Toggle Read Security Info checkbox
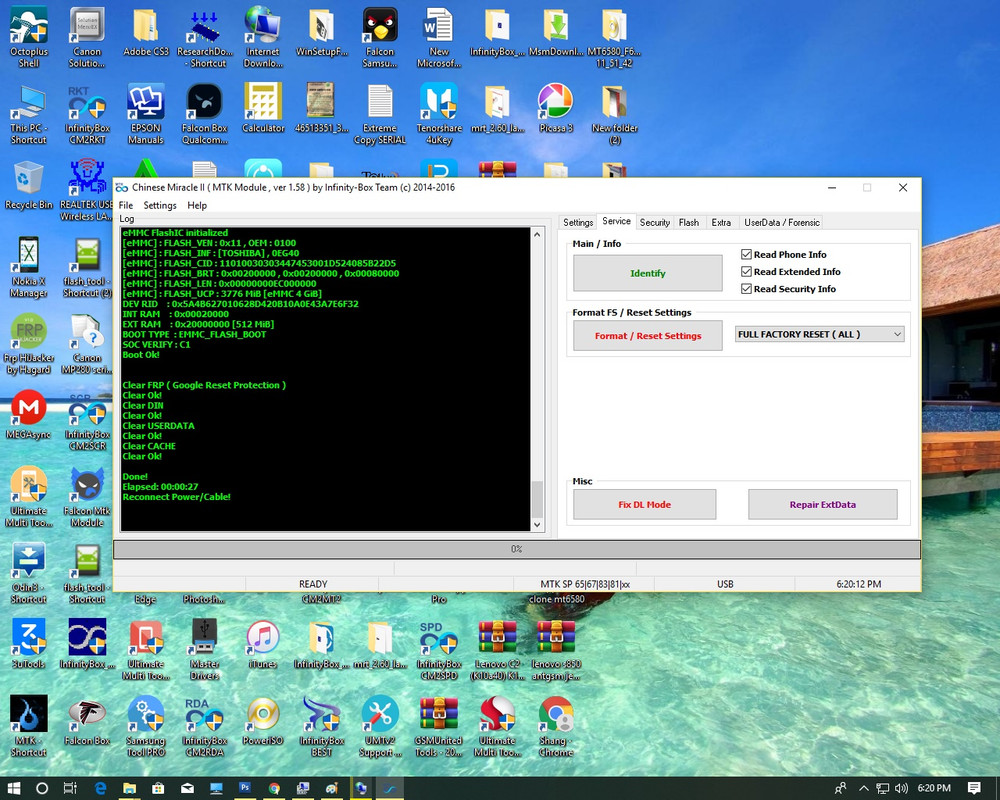This screenshot has width=1000, height=800. click(x=746, y=289)
